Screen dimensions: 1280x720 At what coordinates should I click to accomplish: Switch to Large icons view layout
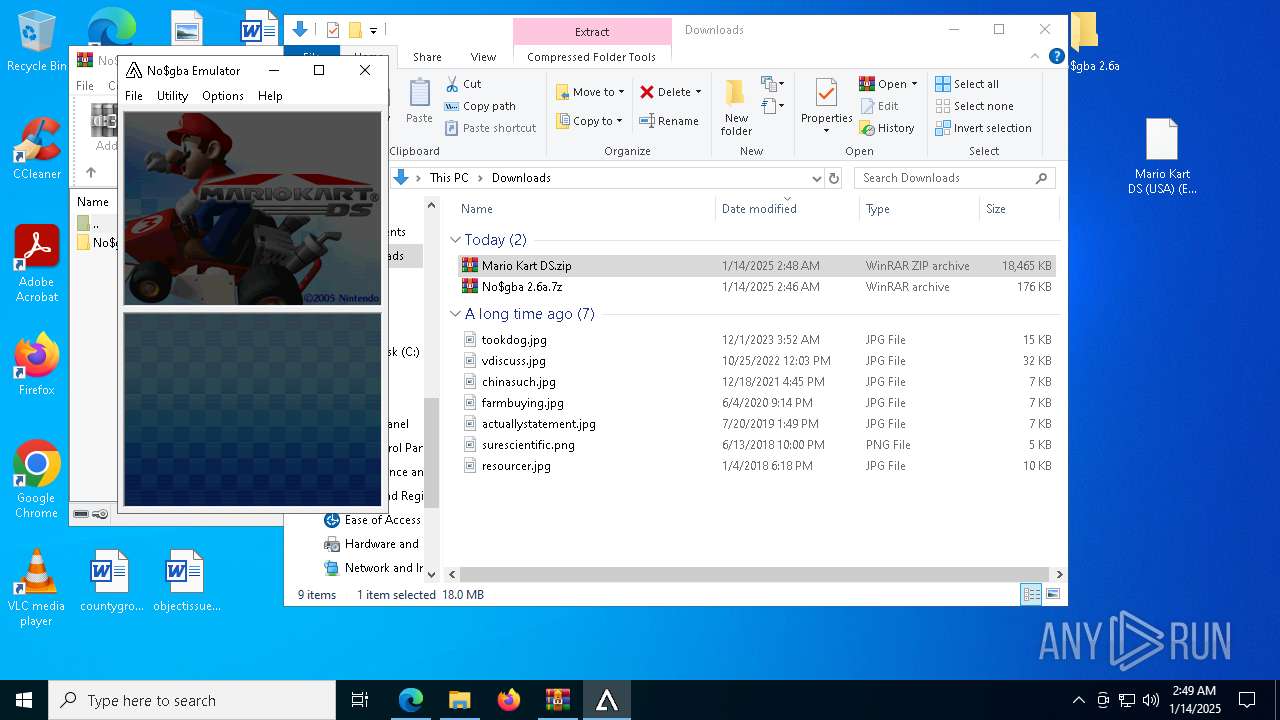click(x=1052, y=594)
